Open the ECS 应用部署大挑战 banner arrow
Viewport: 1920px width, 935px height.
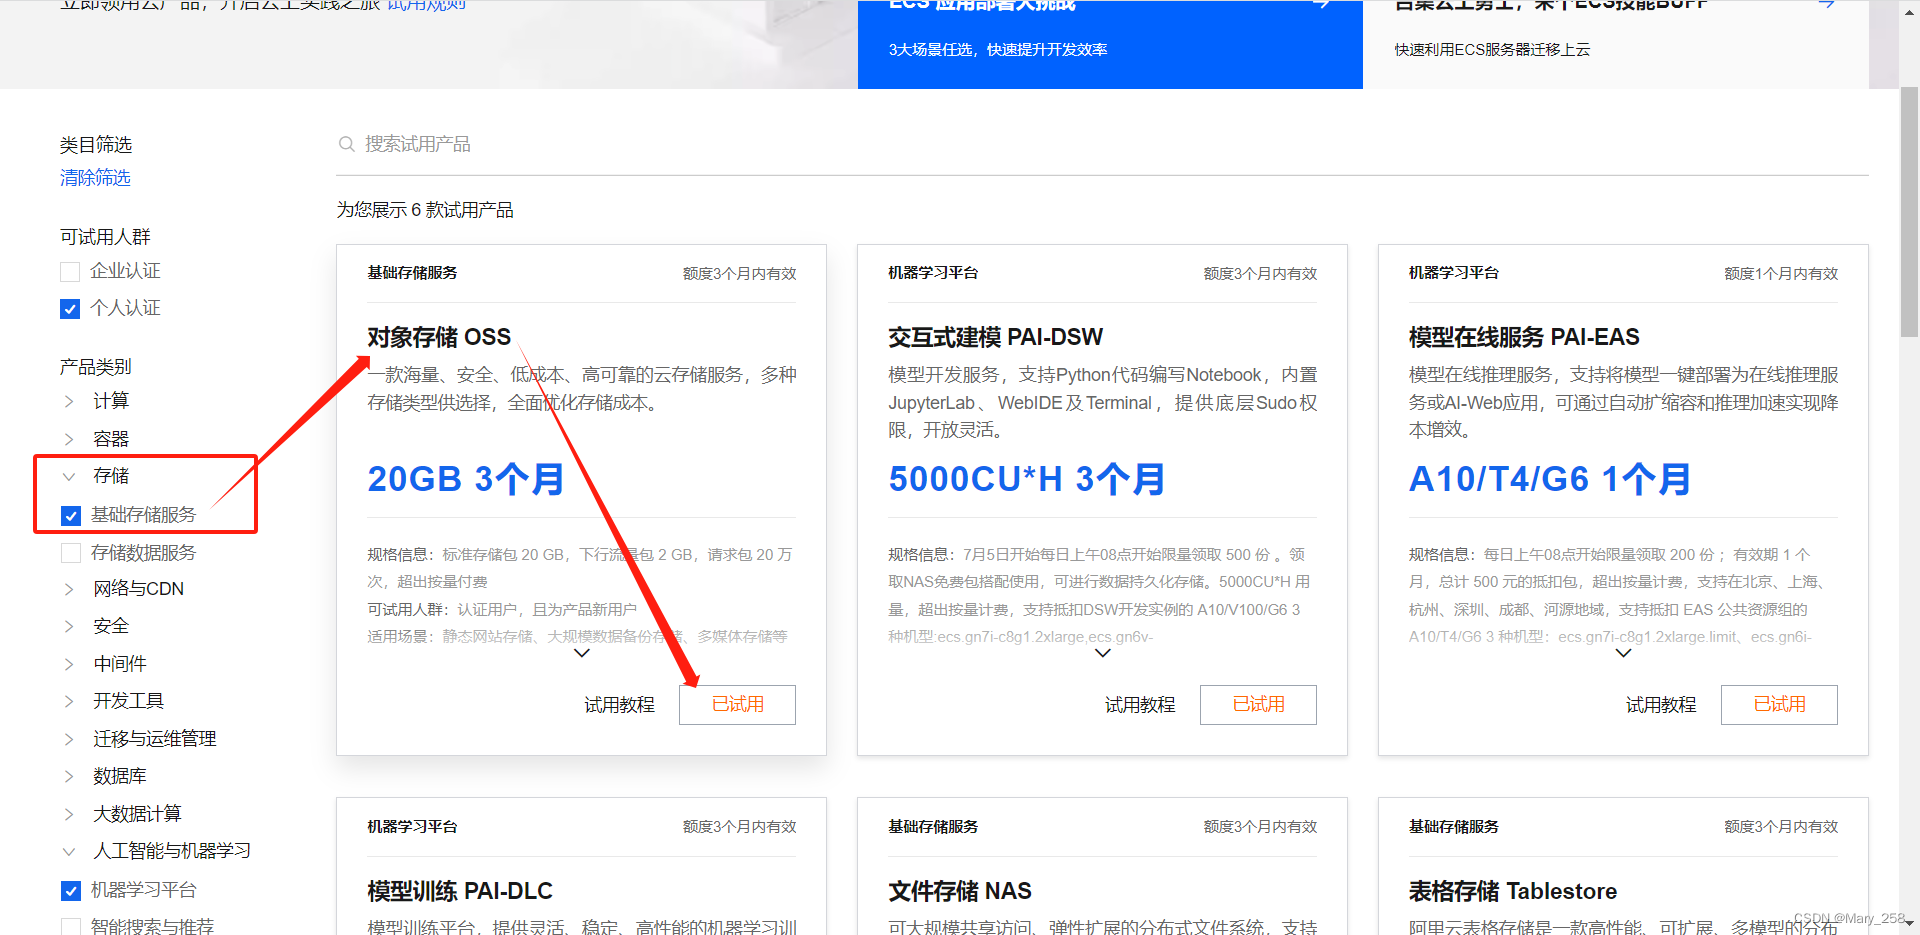(1322, 5)
